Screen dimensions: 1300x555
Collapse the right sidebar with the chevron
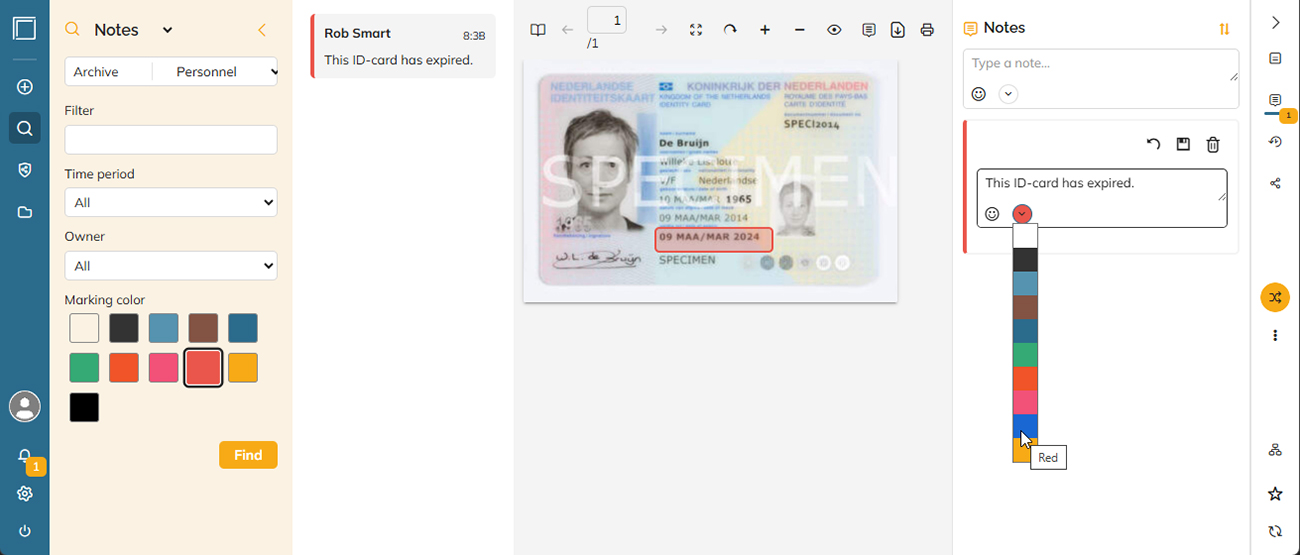click(x=1275, y=22)
